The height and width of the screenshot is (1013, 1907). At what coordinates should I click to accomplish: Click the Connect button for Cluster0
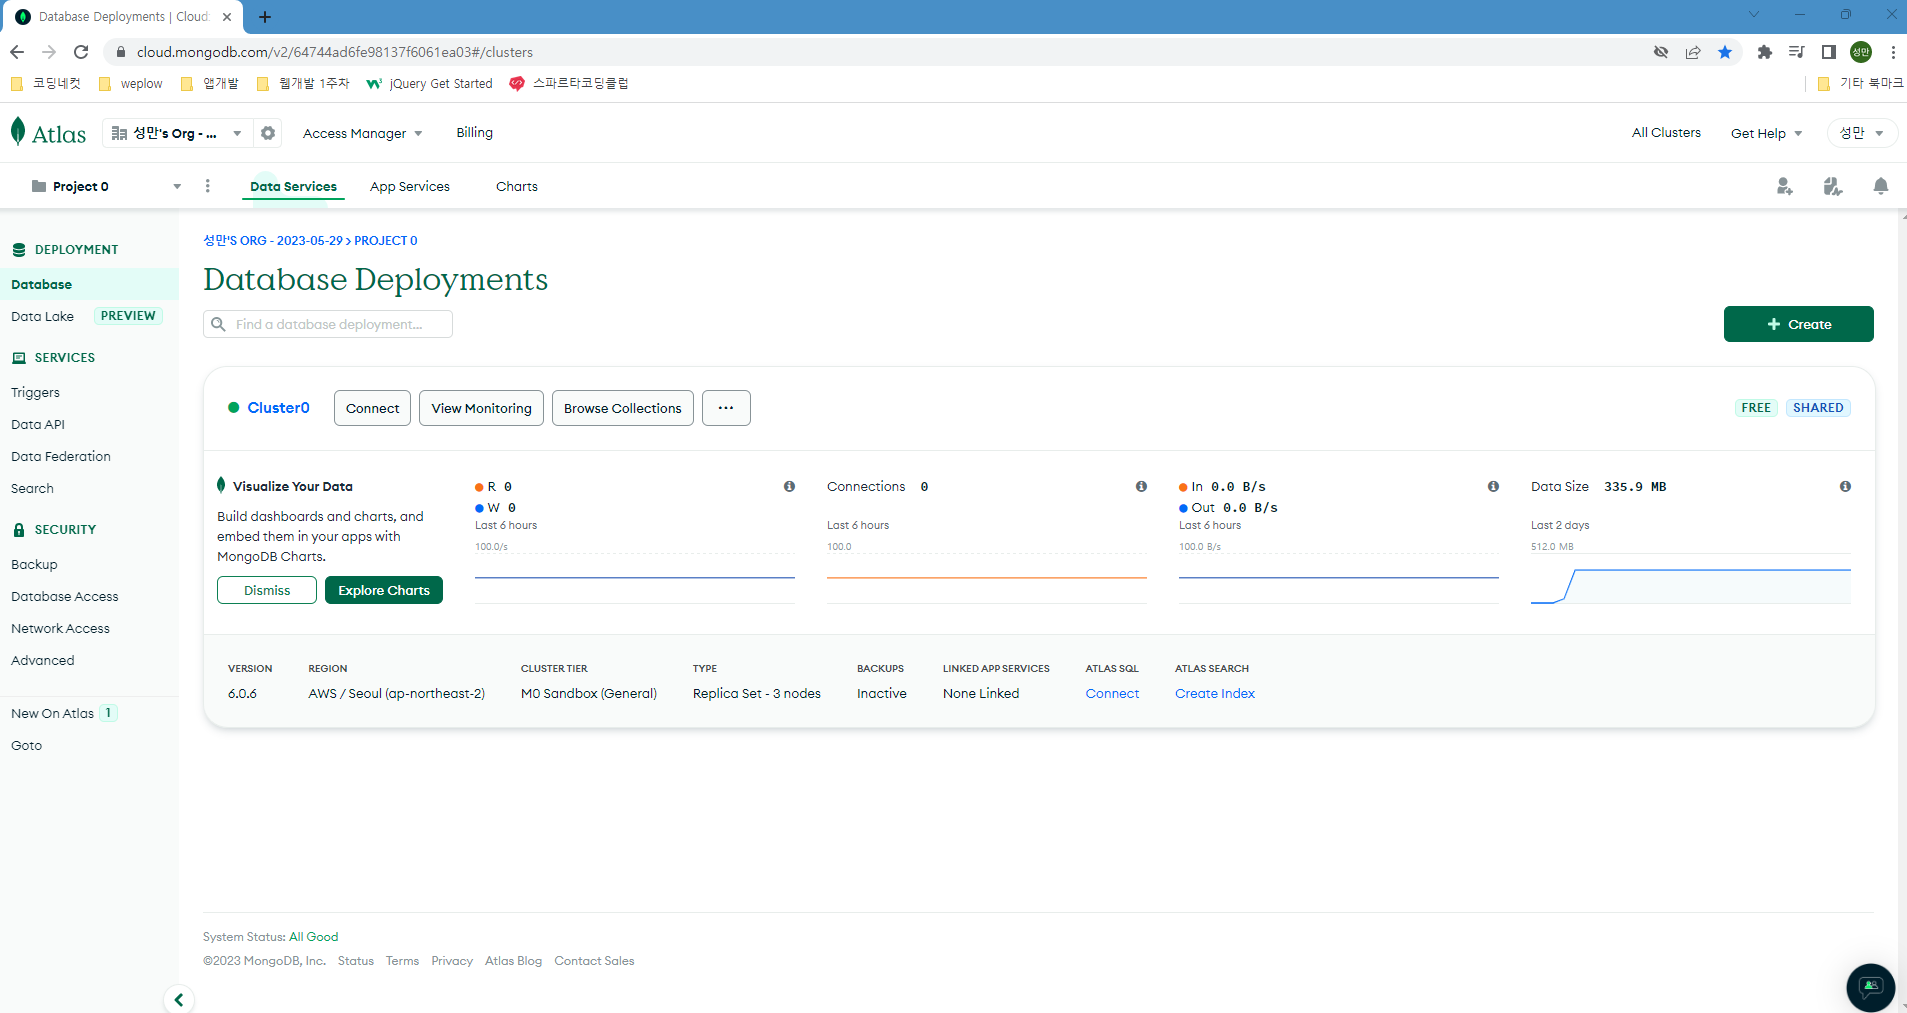(372, 408)
